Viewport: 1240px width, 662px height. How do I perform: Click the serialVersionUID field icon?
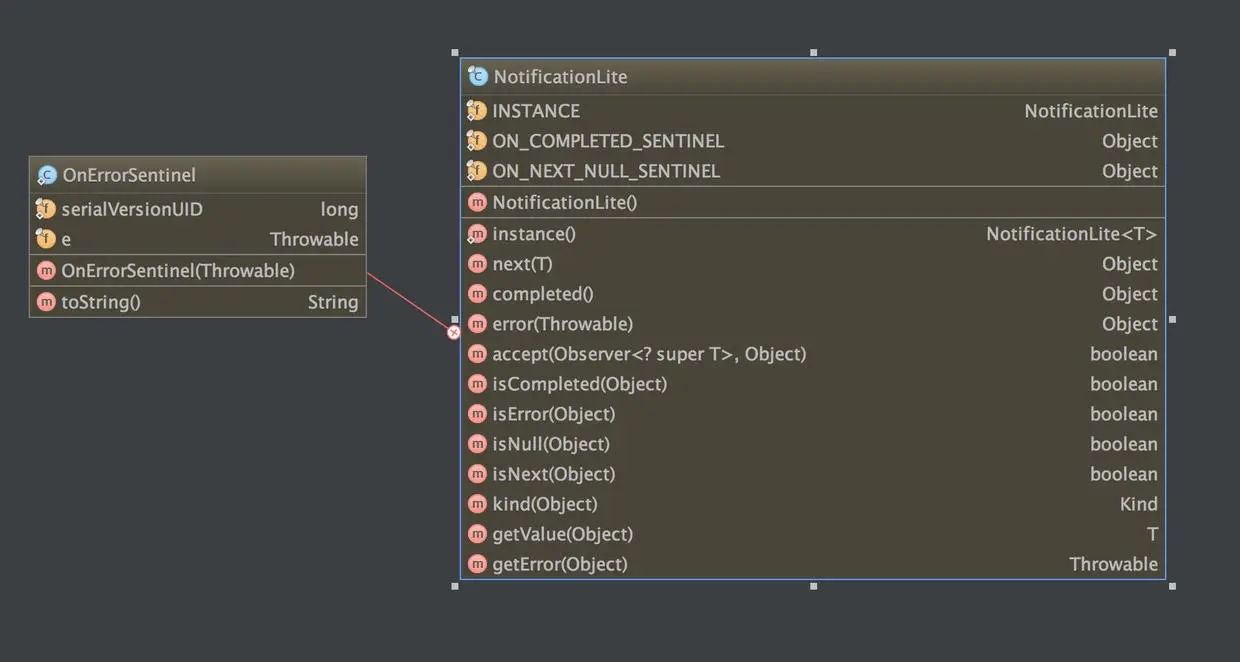pos(46,209)
